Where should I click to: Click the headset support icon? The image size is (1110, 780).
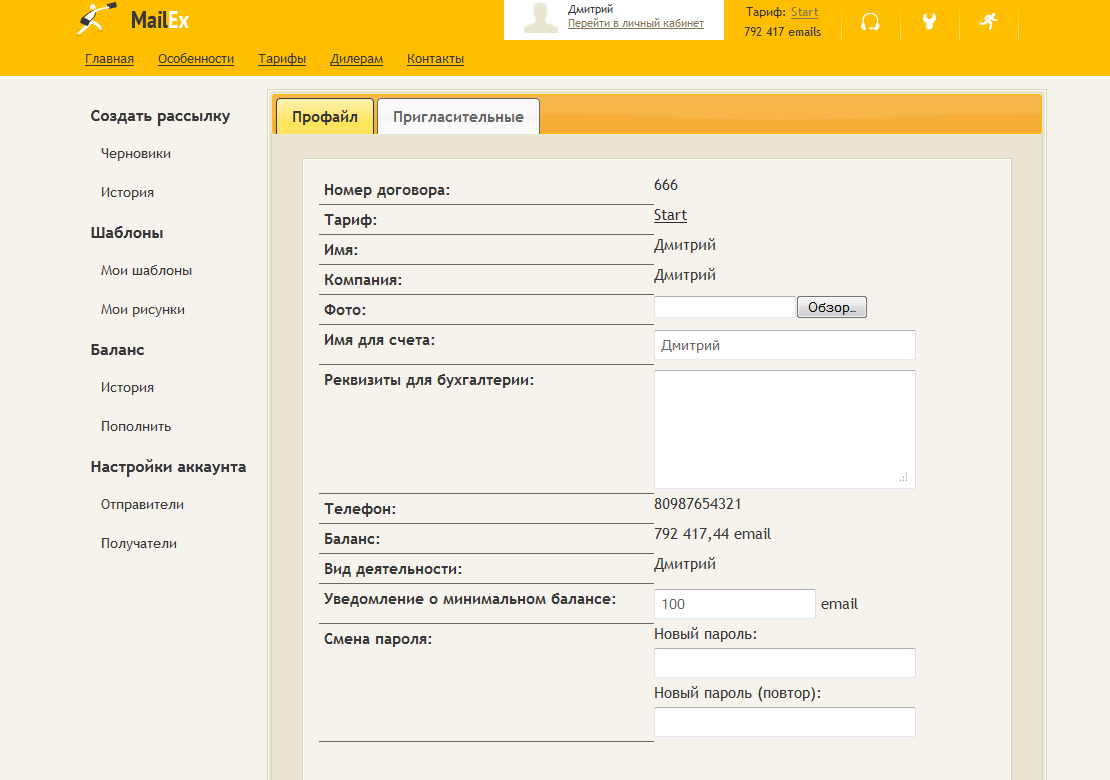coord(870,22)
